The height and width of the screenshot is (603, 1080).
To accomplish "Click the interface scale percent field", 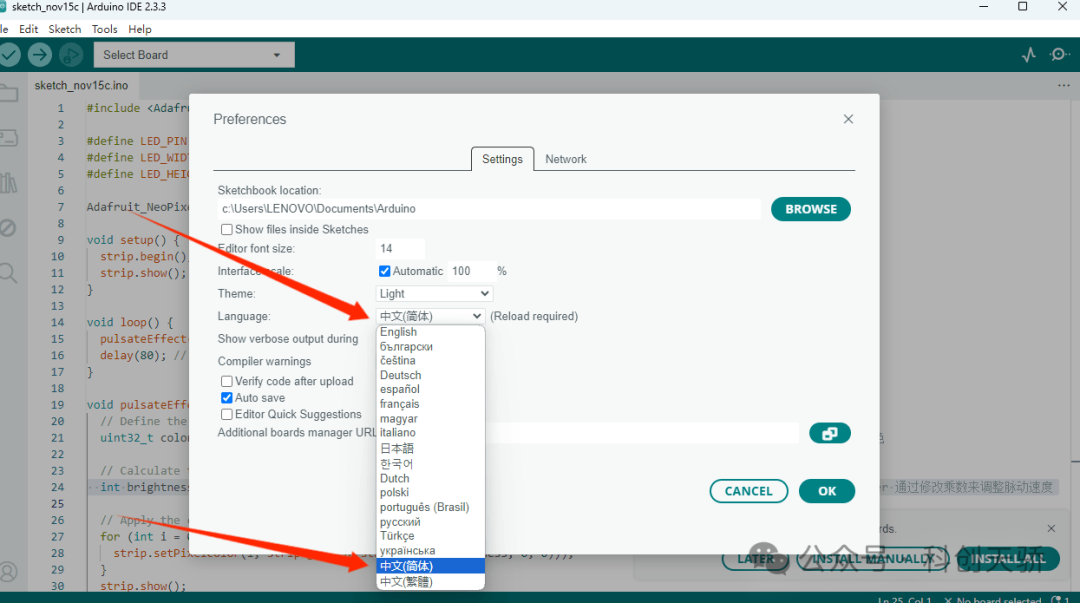I will pos(472,271).
